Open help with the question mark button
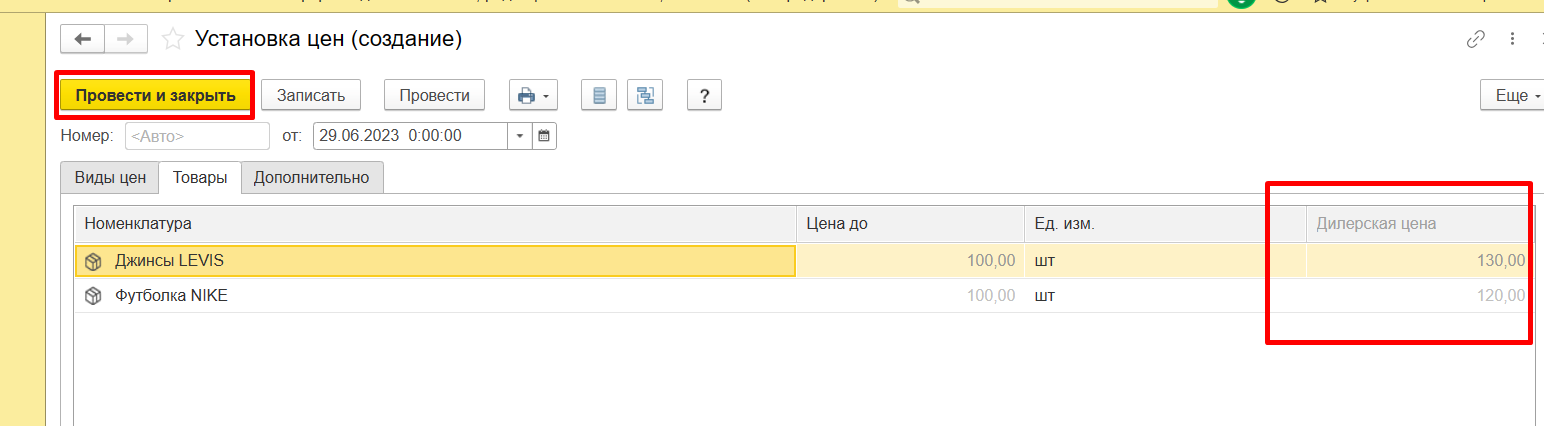This screenshot has width=1544, height=426. [704, 96]
